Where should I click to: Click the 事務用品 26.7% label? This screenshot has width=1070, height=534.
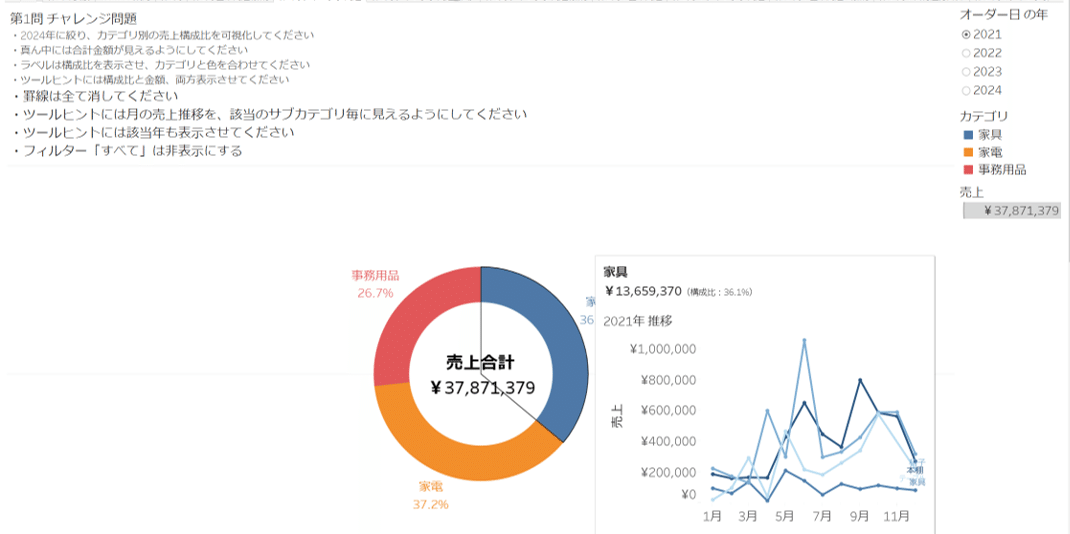point(375,284)
